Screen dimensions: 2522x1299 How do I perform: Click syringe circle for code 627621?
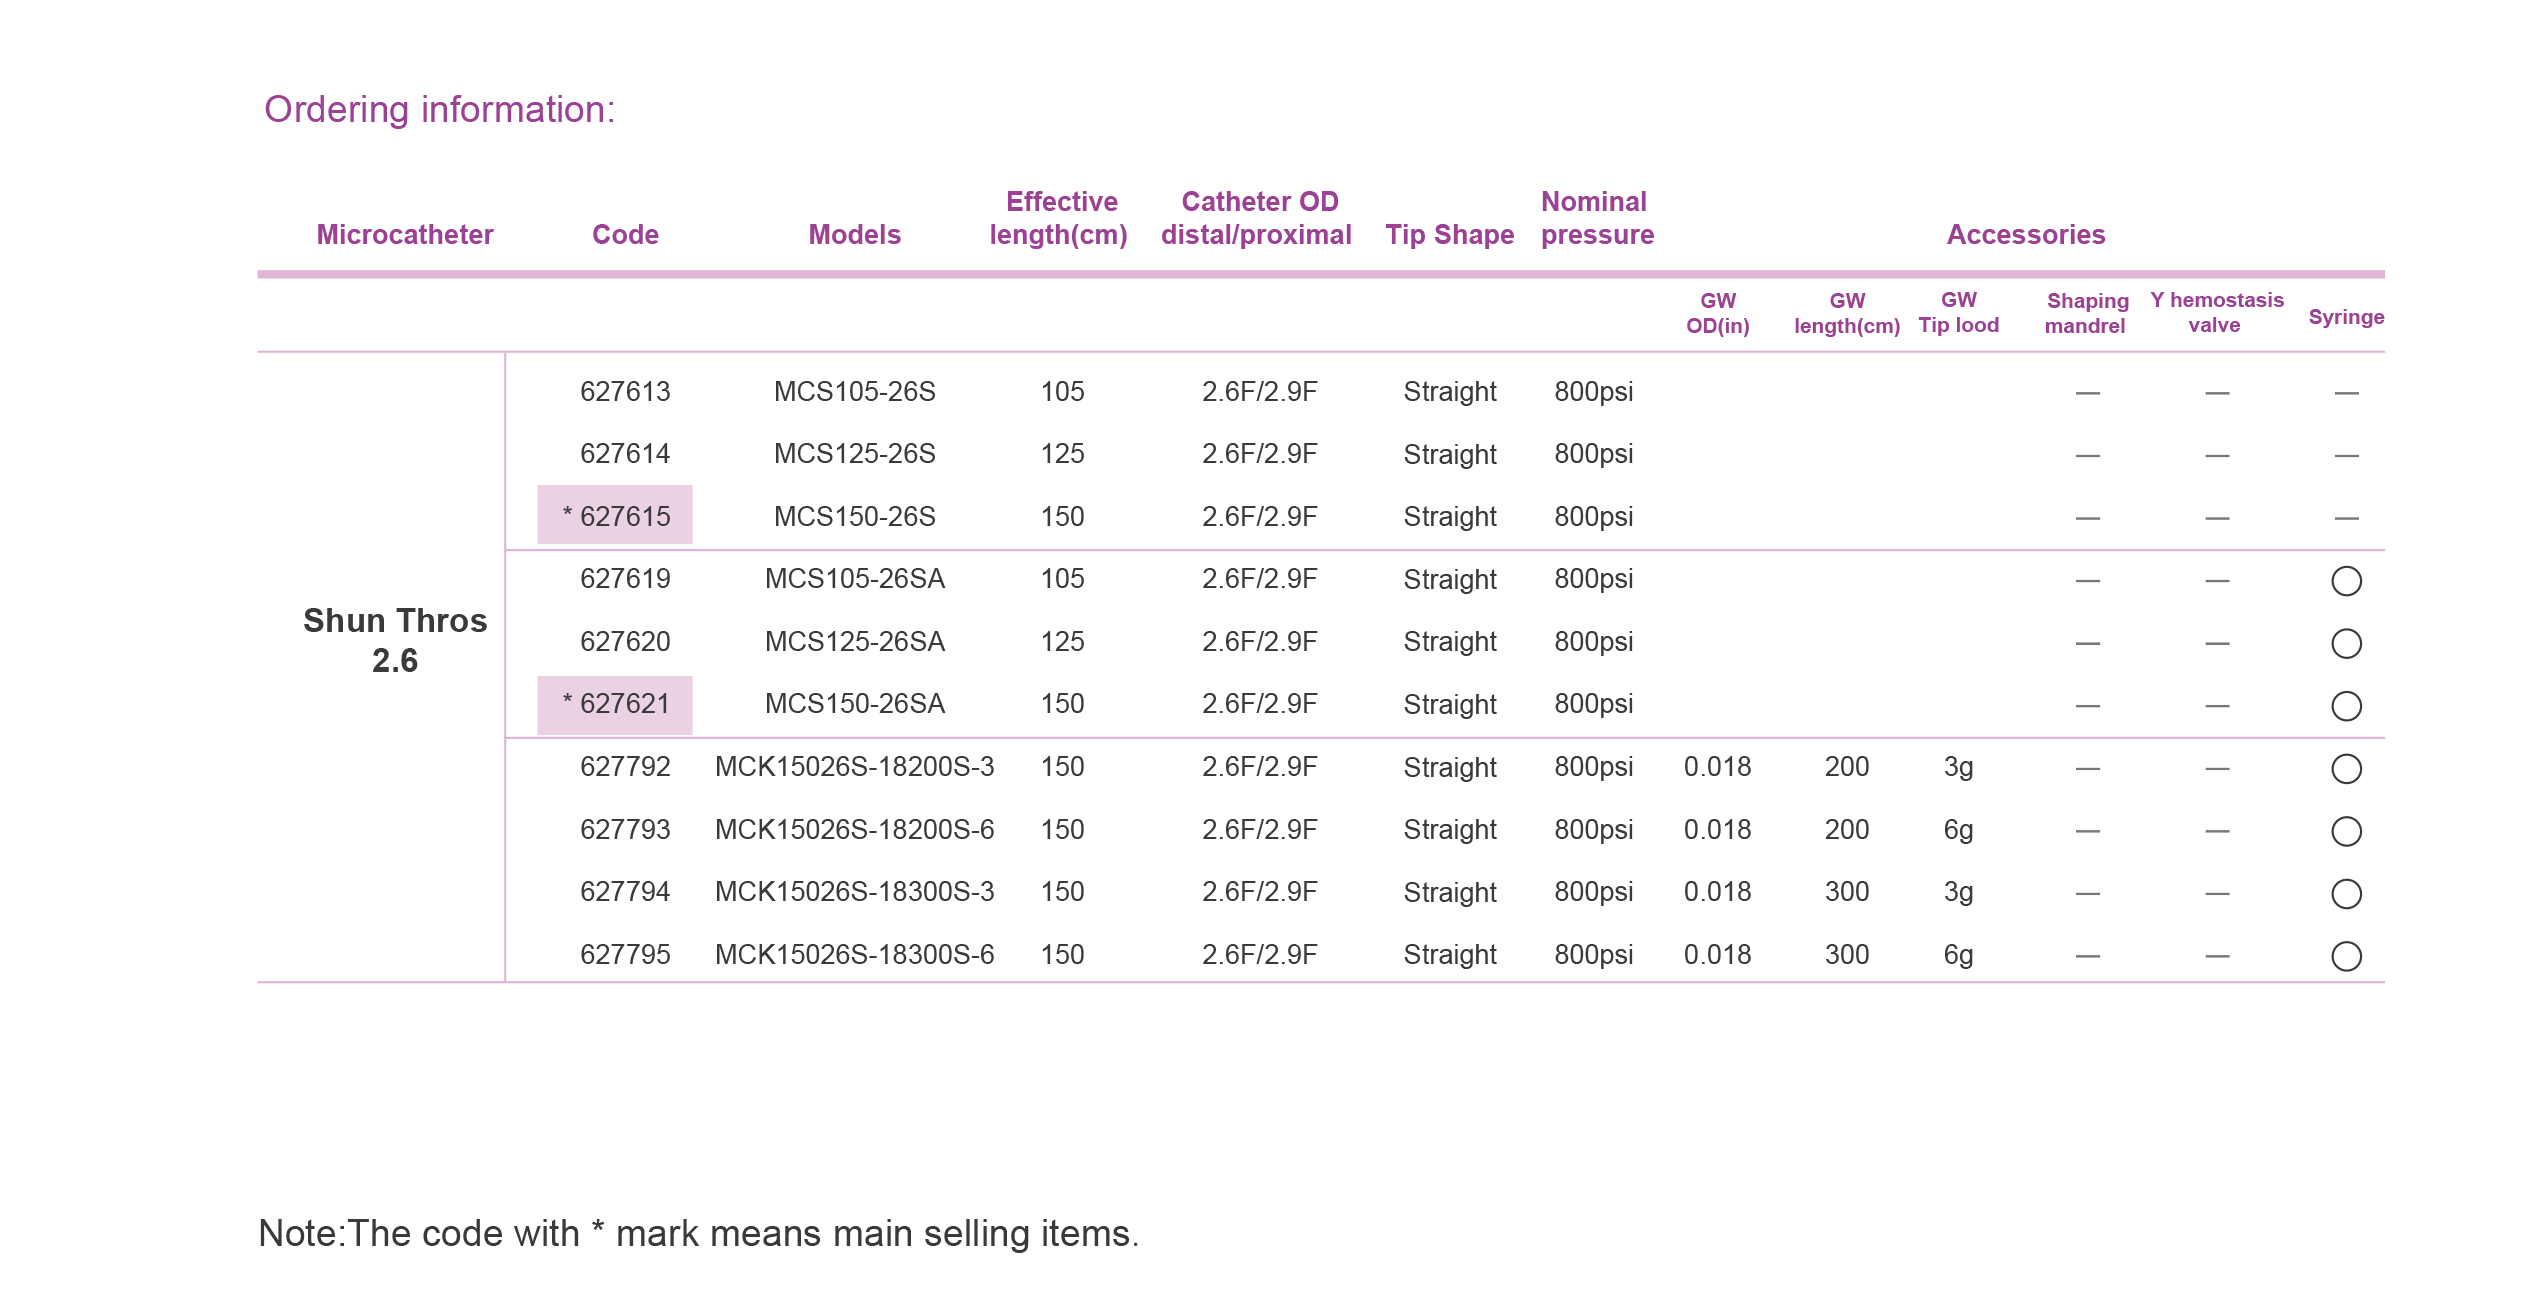[x=2345, y=706]
